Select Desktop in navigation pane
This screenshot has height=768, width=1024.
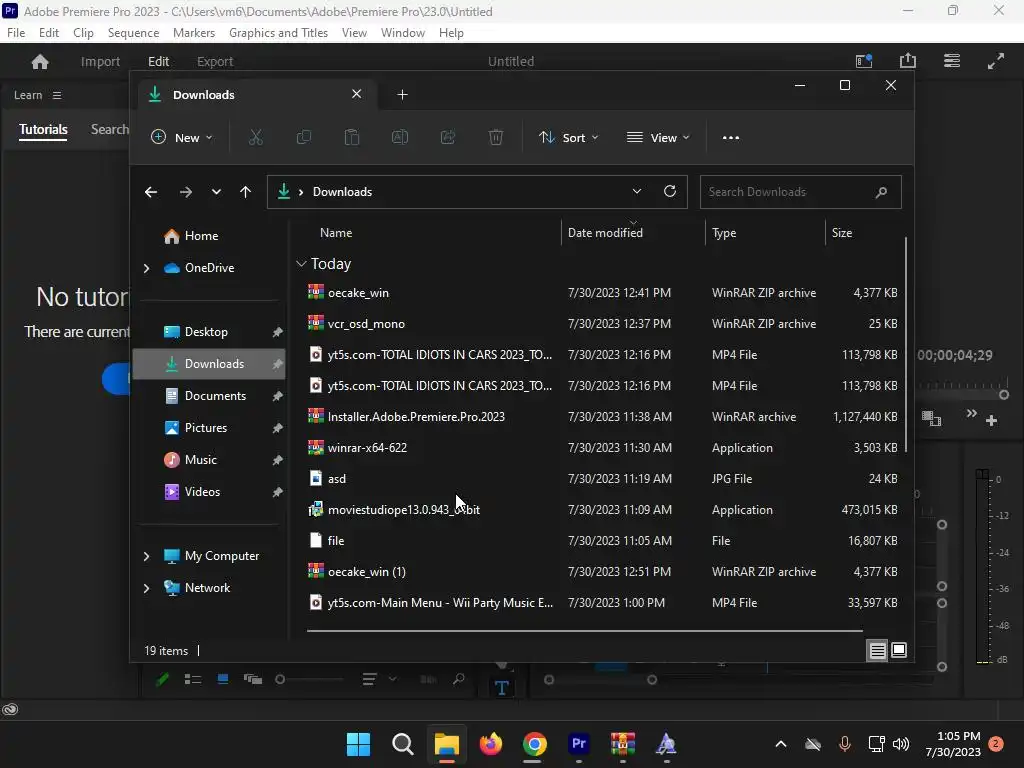click(x=210, y=332)
